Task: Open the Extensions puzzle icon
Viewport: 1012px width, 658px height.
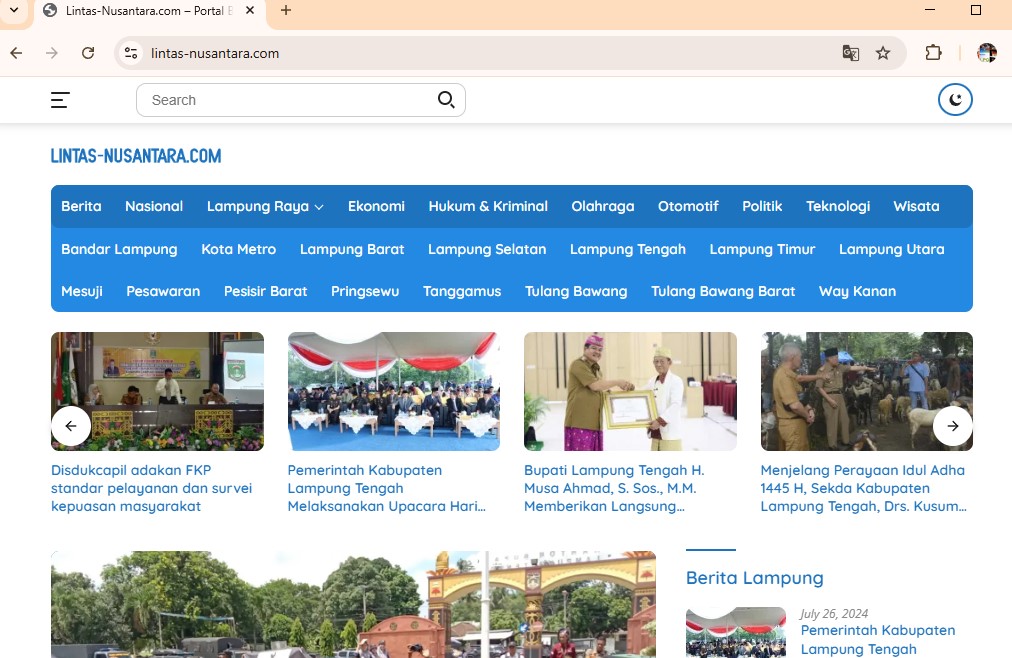Action: point(933,53)
